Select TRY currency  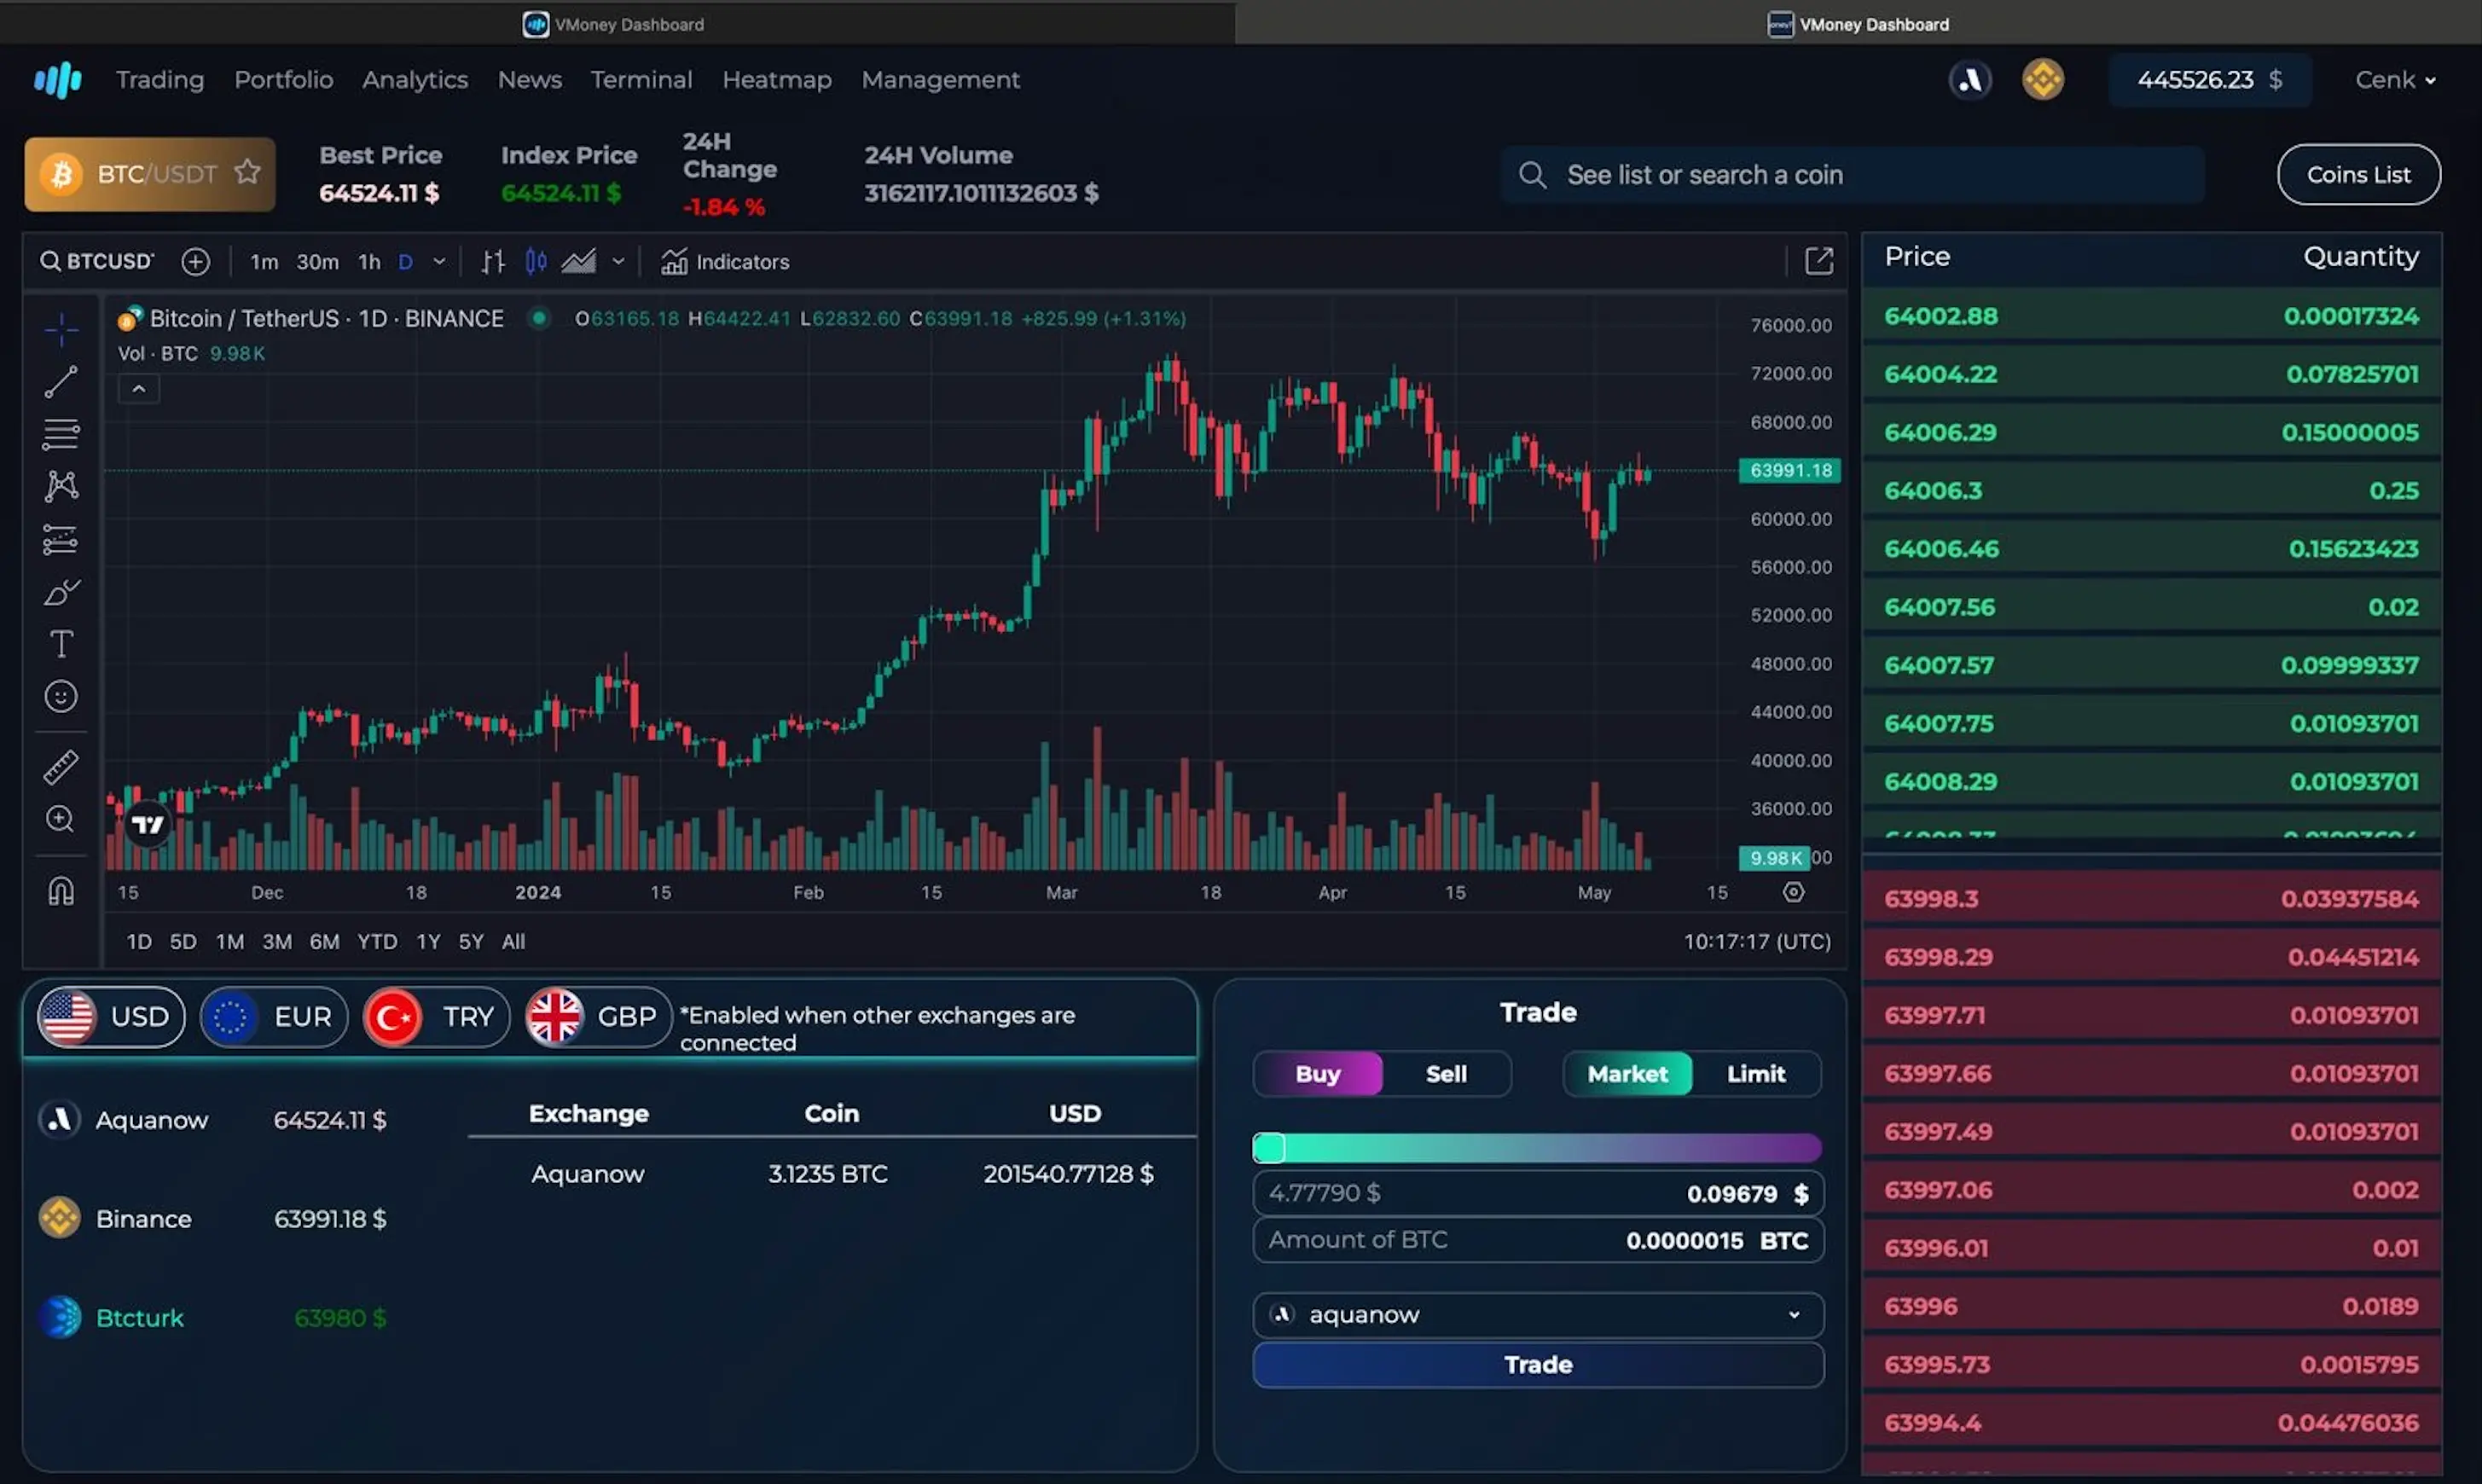436,1017
